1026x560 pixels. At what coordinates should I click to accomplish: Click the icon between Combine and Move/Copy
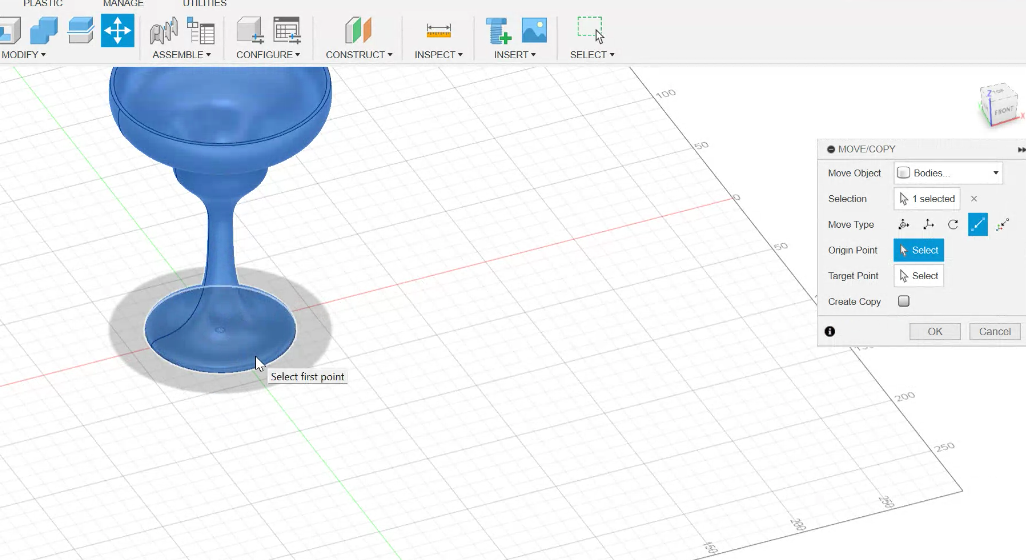point(80,30)
